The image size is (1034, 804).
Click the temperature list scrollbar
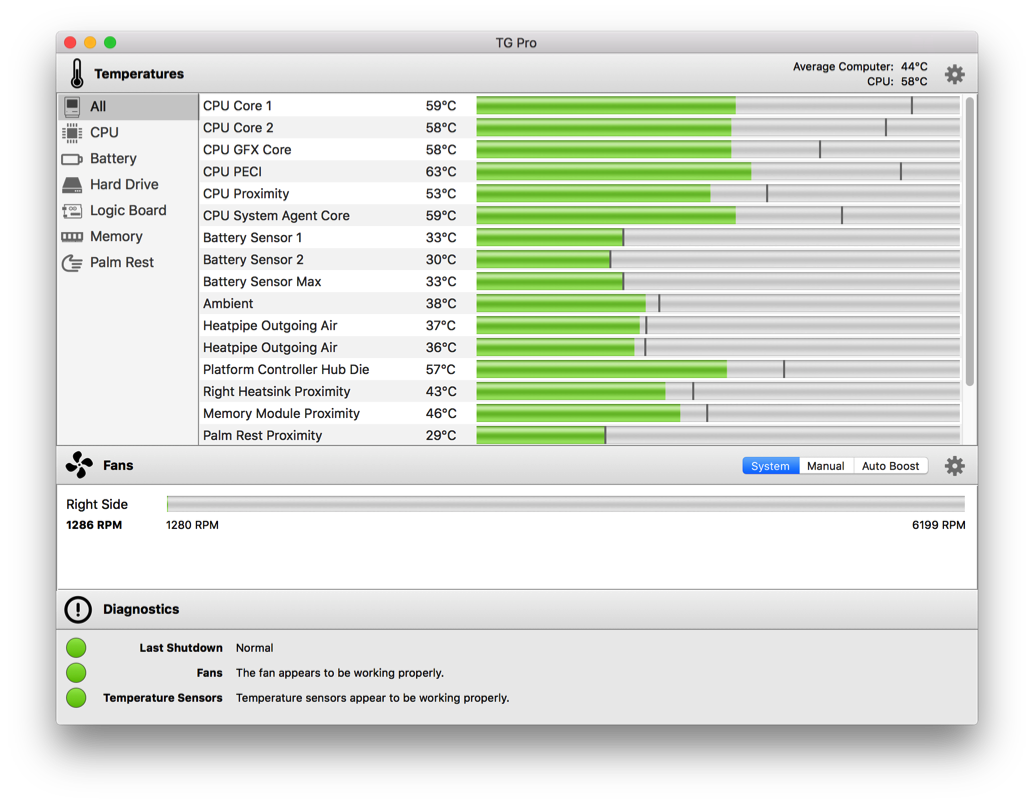coord(969,240)
